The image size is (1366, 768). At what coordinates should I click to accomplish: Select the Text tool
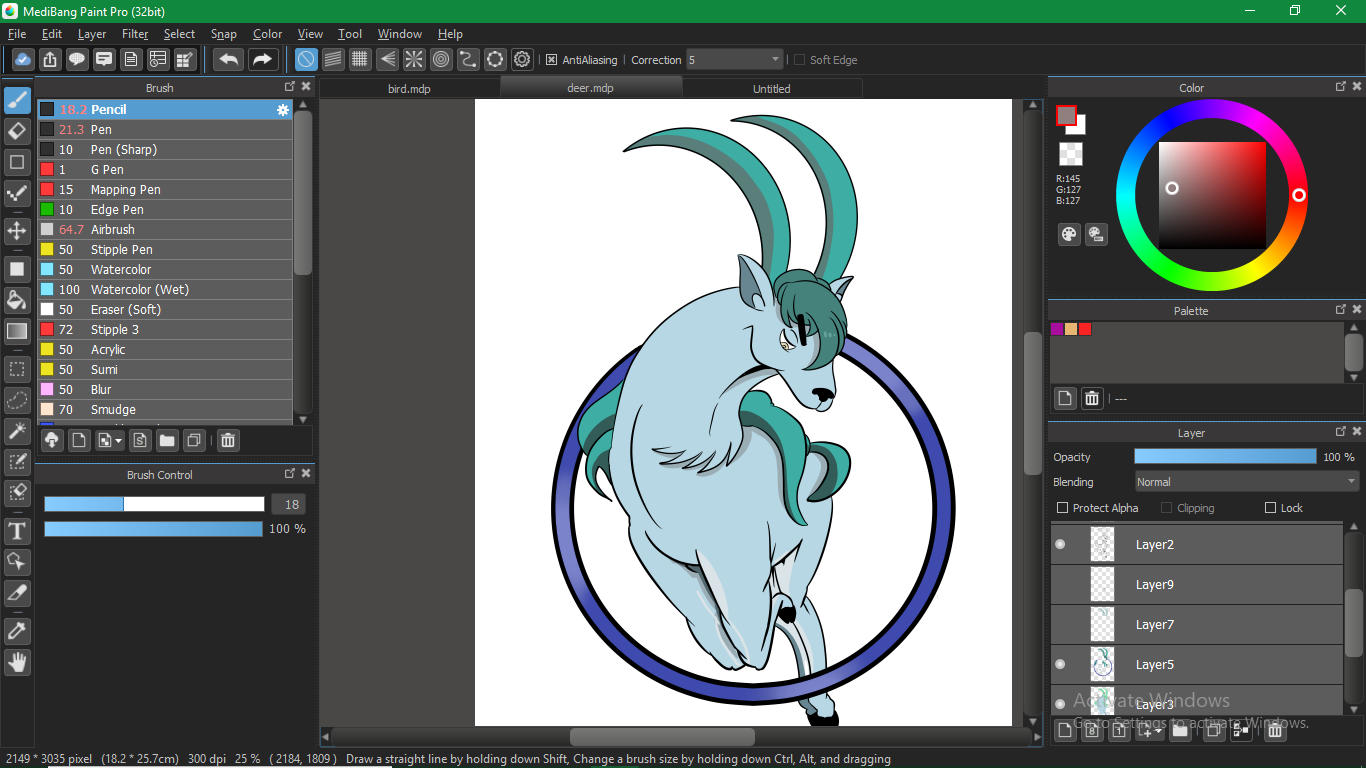(17, 530)
